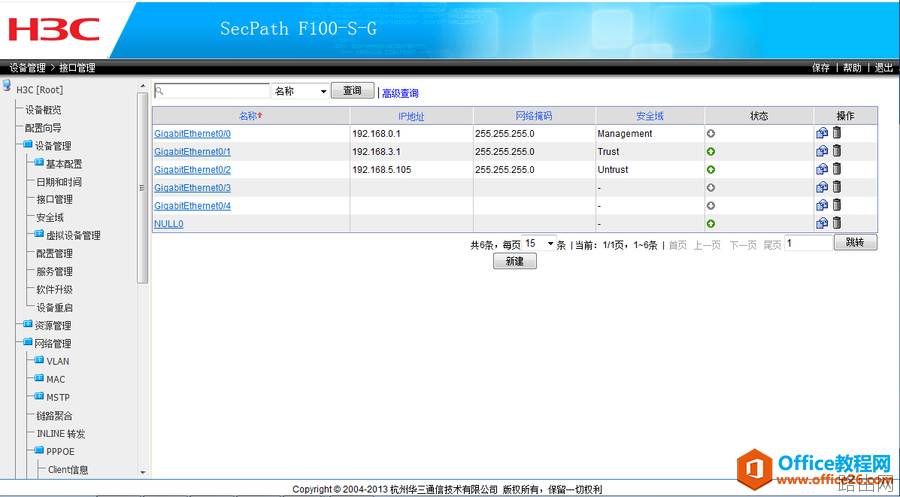Expand the VLAN tree node
The height and width of the screenshot is (497, 900).
click(x=39, y=360)
